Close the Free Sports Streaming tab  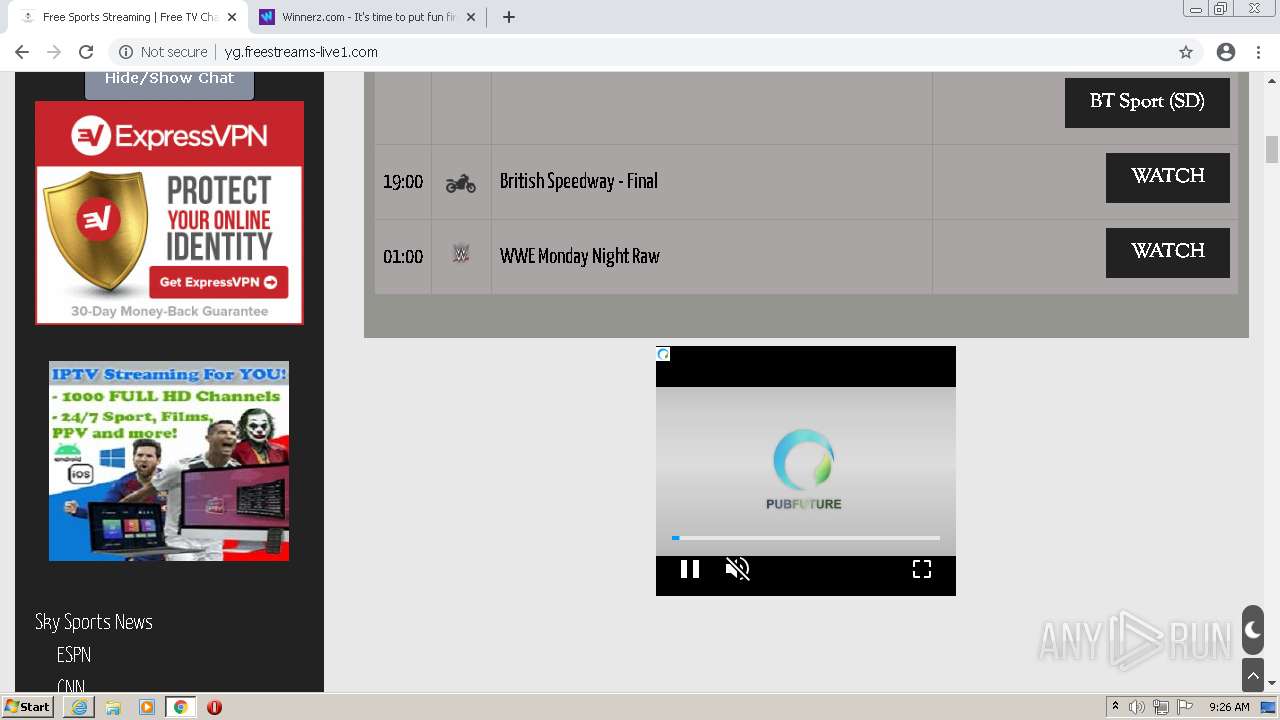click(231, 17)
